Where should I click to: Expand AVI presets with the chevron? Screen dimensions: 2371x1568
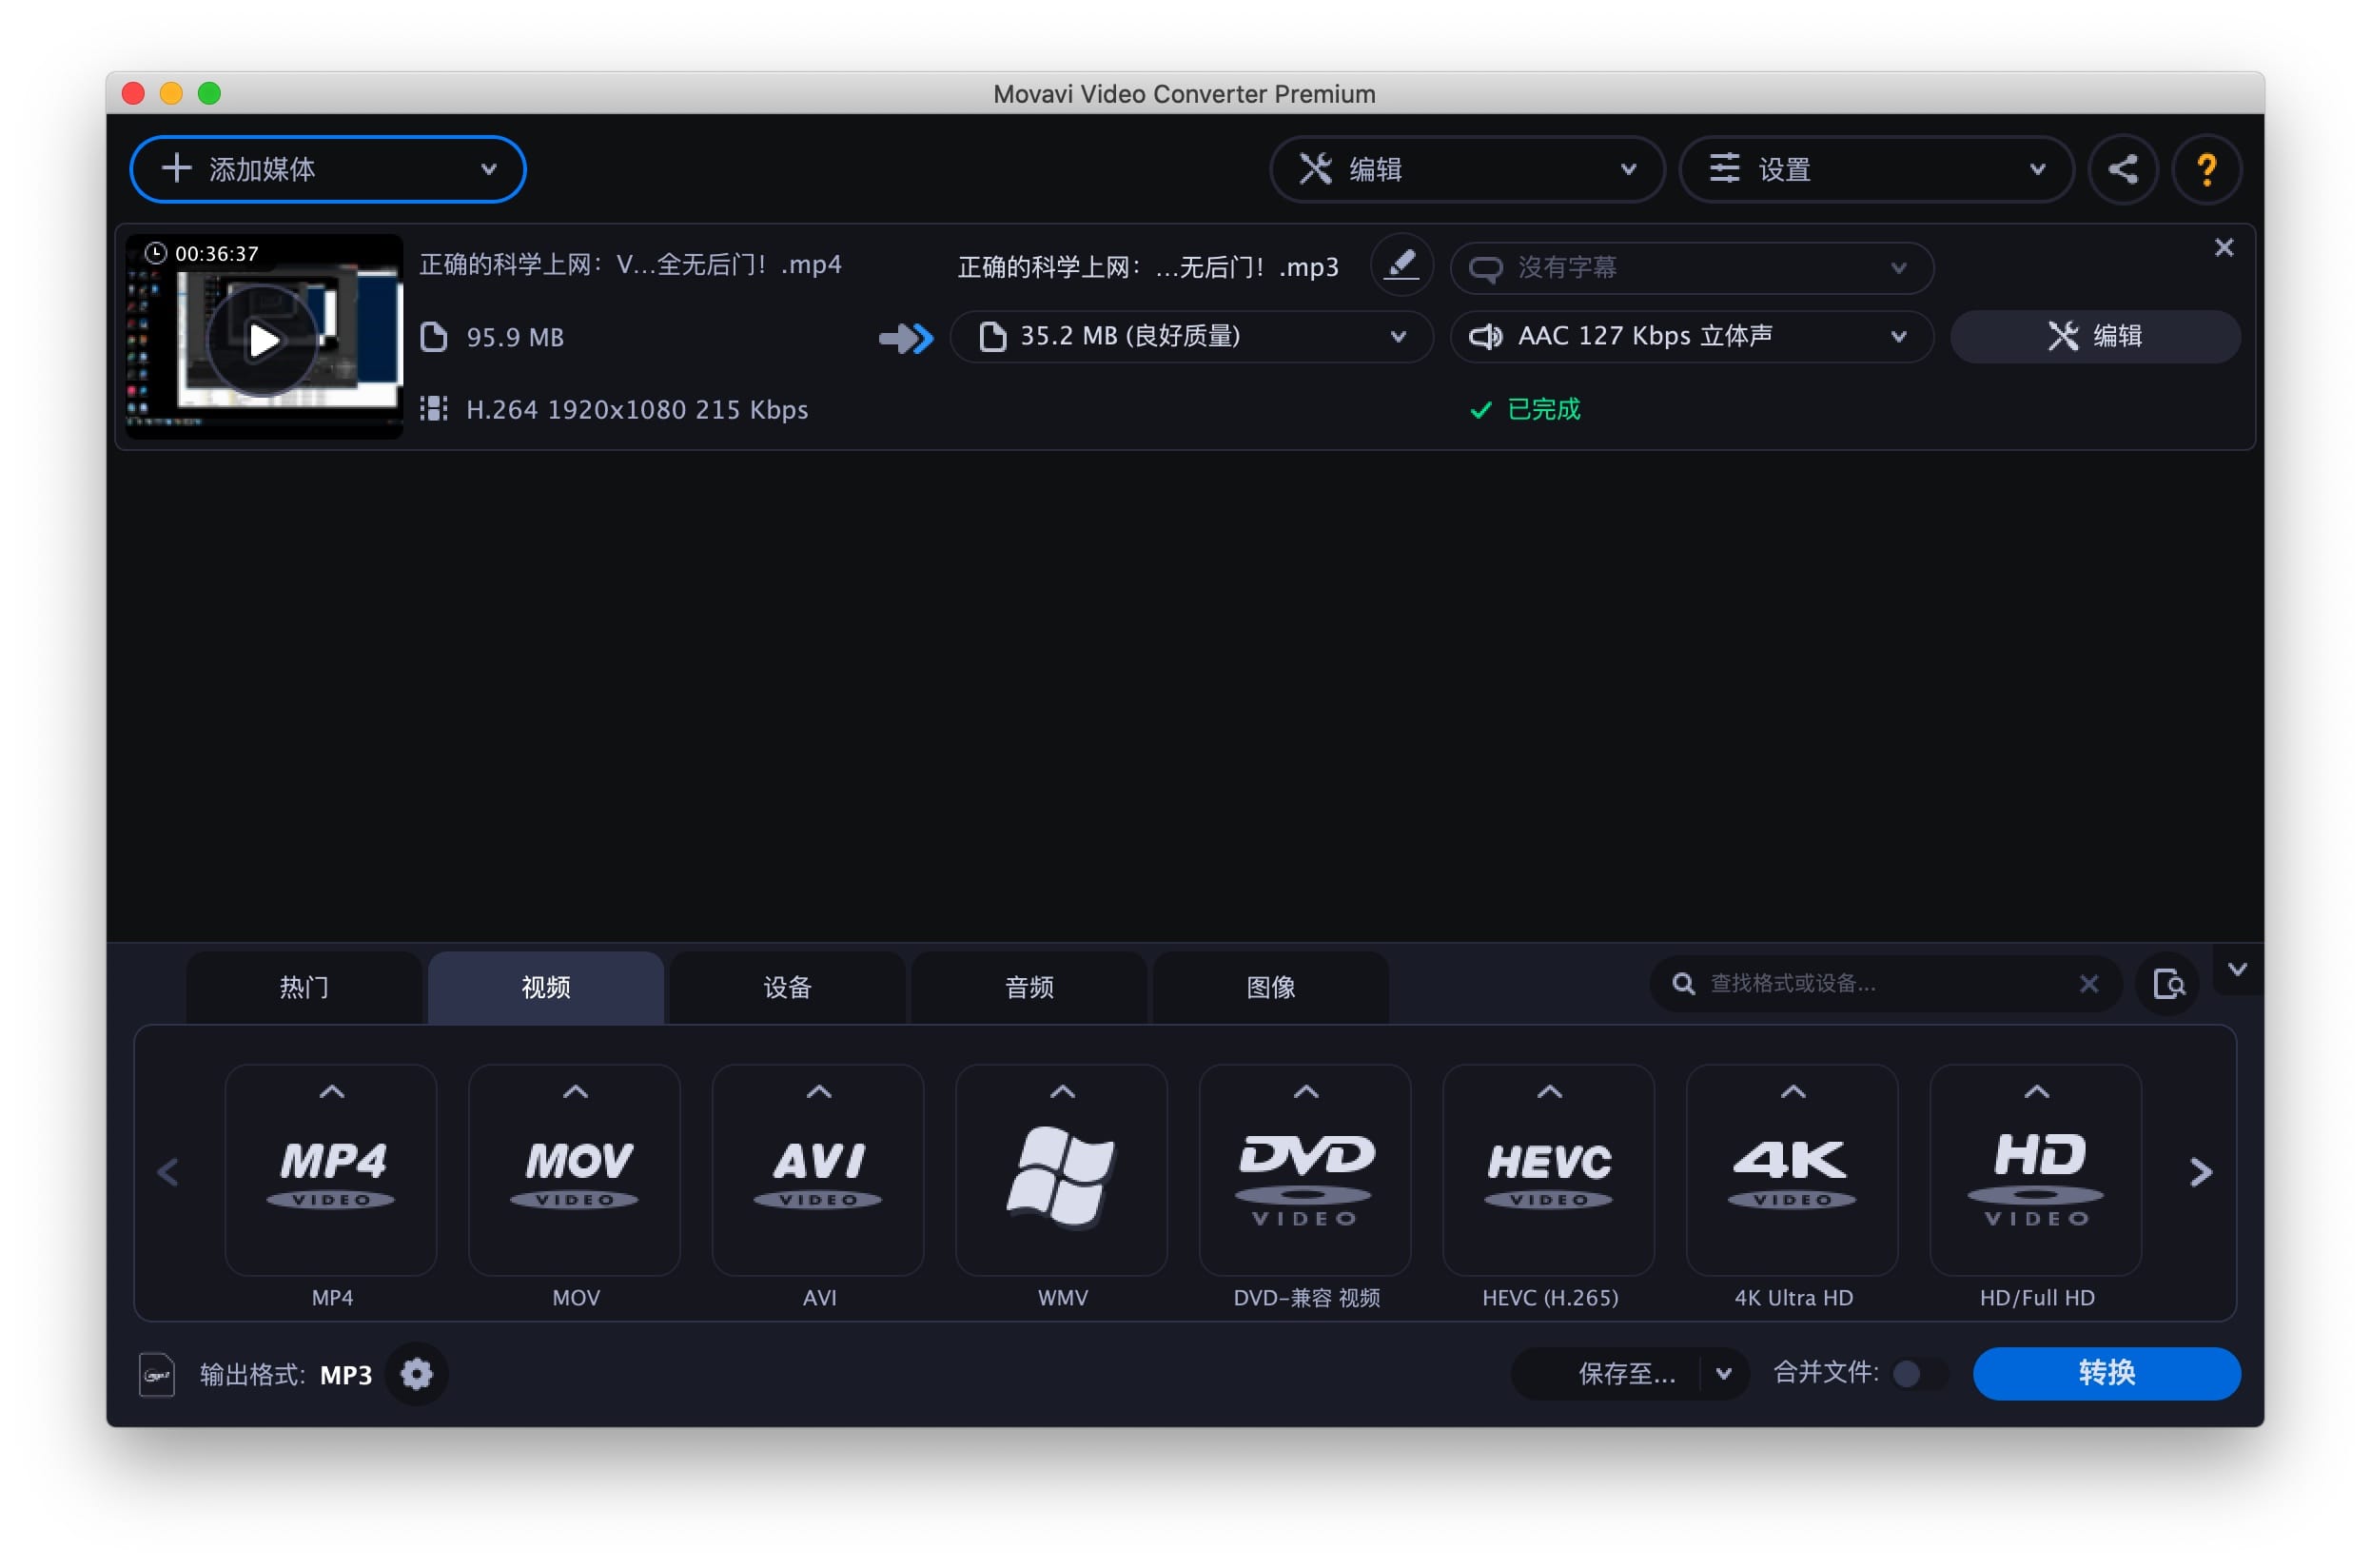tap(819, 1092)
